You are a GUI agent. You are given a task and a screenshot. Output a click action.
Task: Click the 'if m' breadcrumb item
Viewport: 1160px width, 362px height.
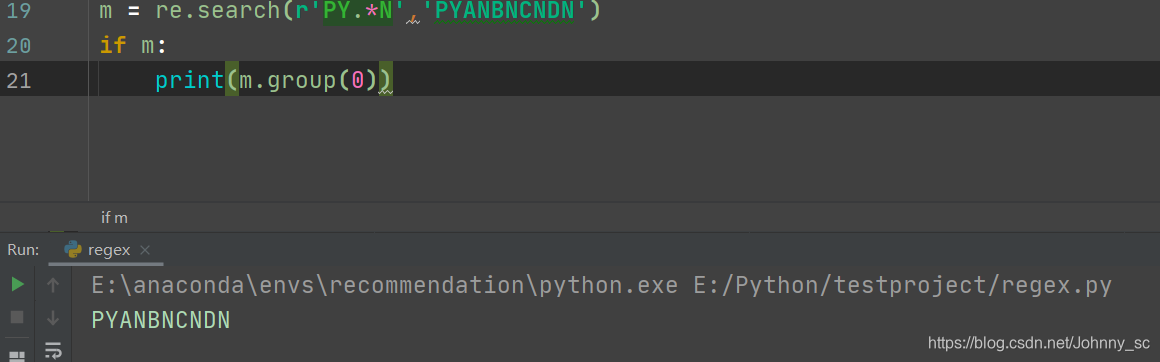[114, 218]
